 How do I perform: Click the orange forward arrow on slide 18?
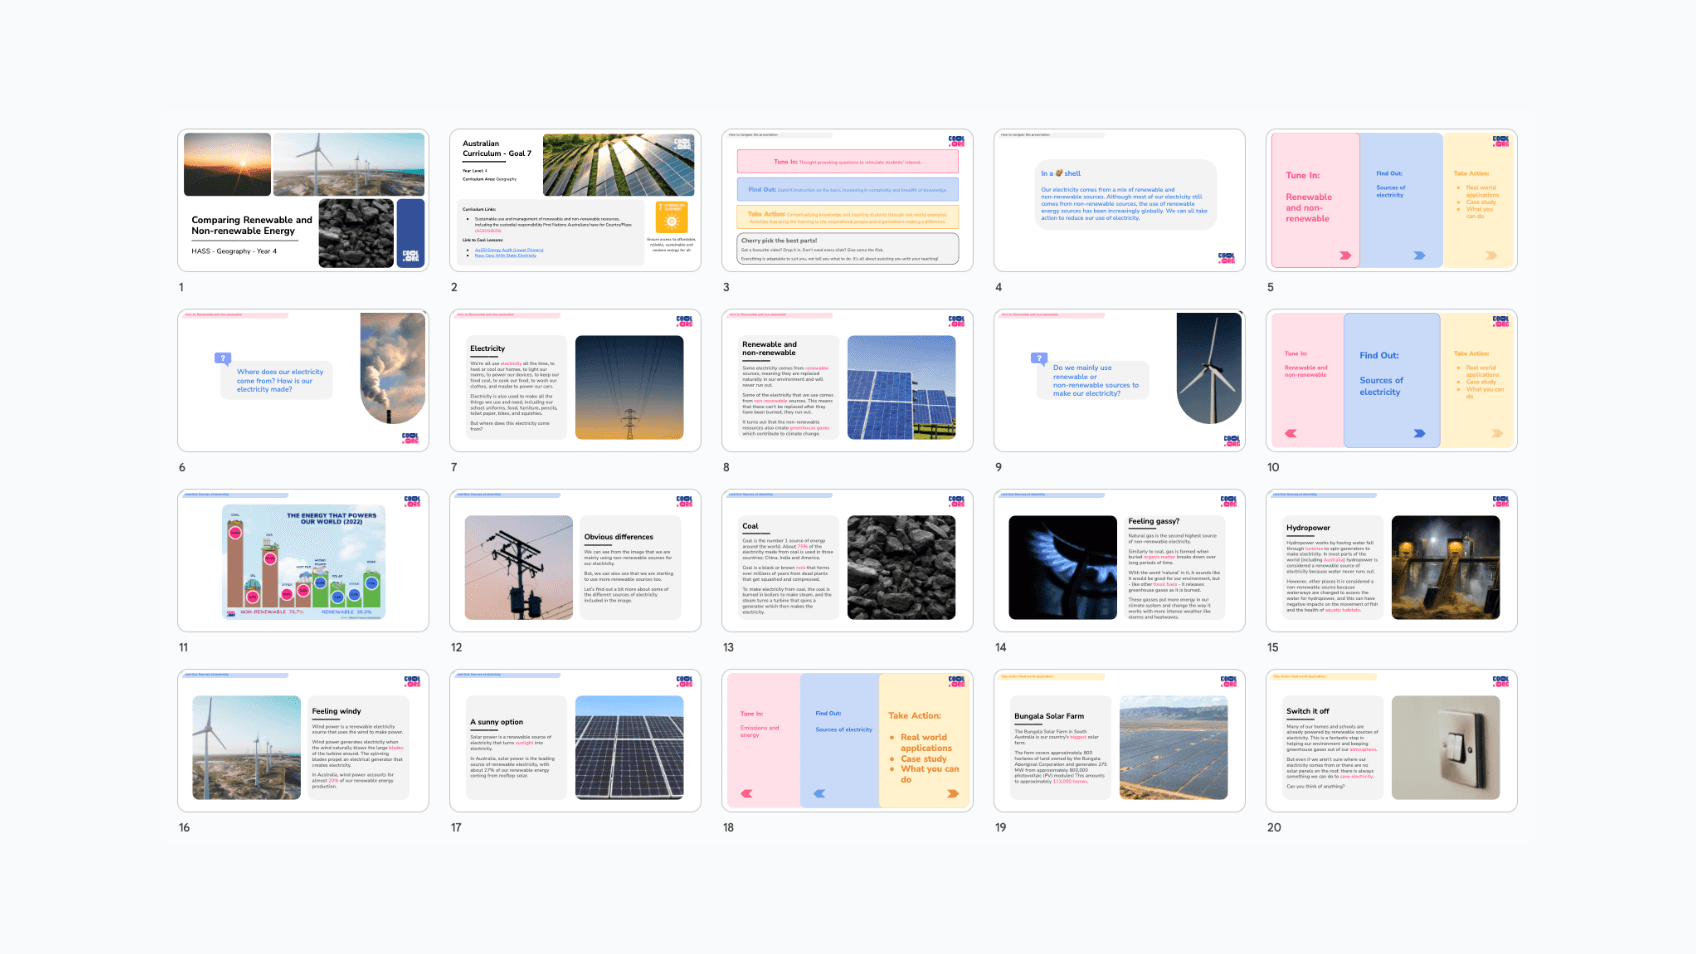pos(953,794)
